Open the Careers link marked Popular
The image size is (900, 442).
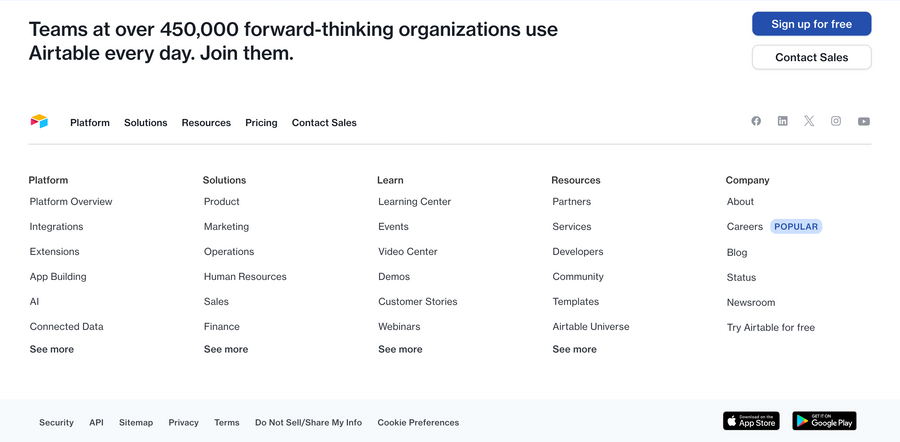pos(745,227)
